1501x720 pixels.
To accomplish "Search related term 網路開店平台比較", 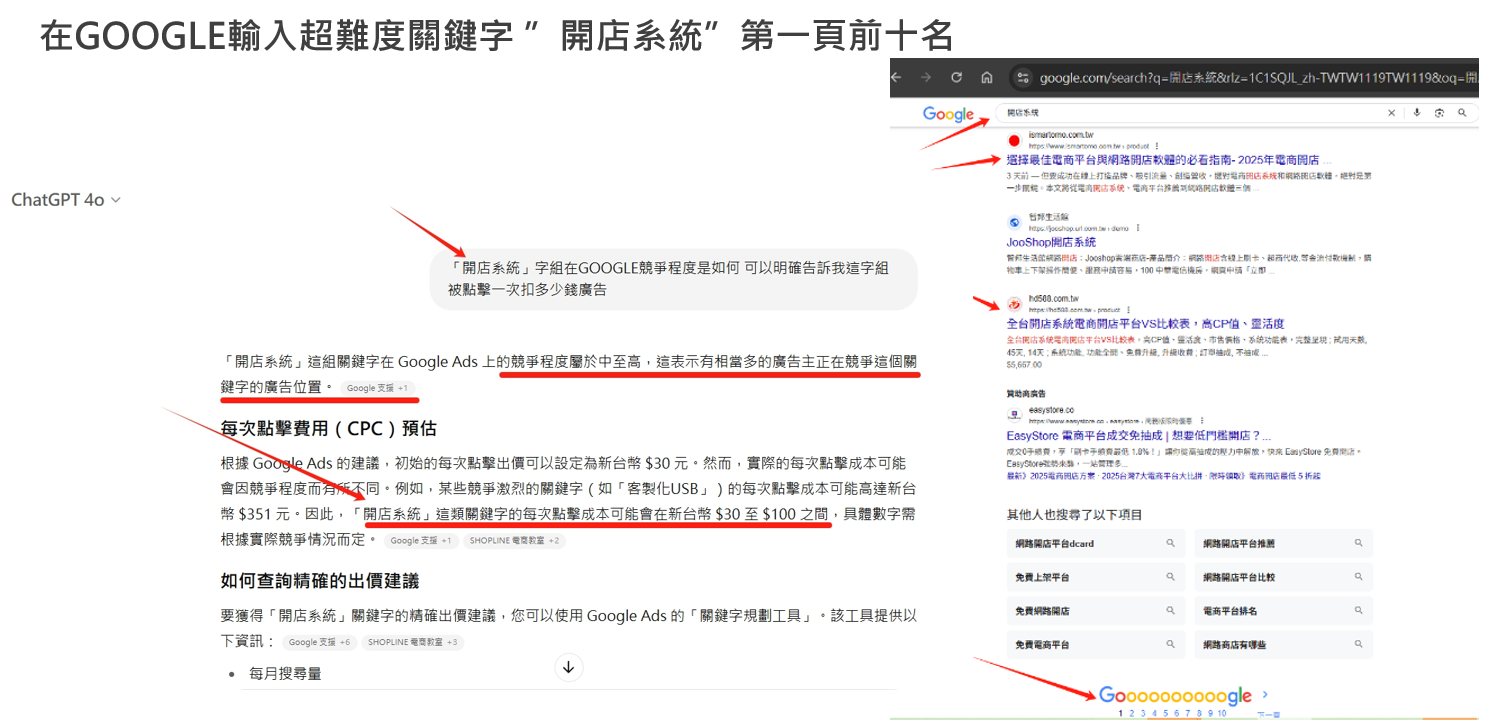I will point(1283,577).
